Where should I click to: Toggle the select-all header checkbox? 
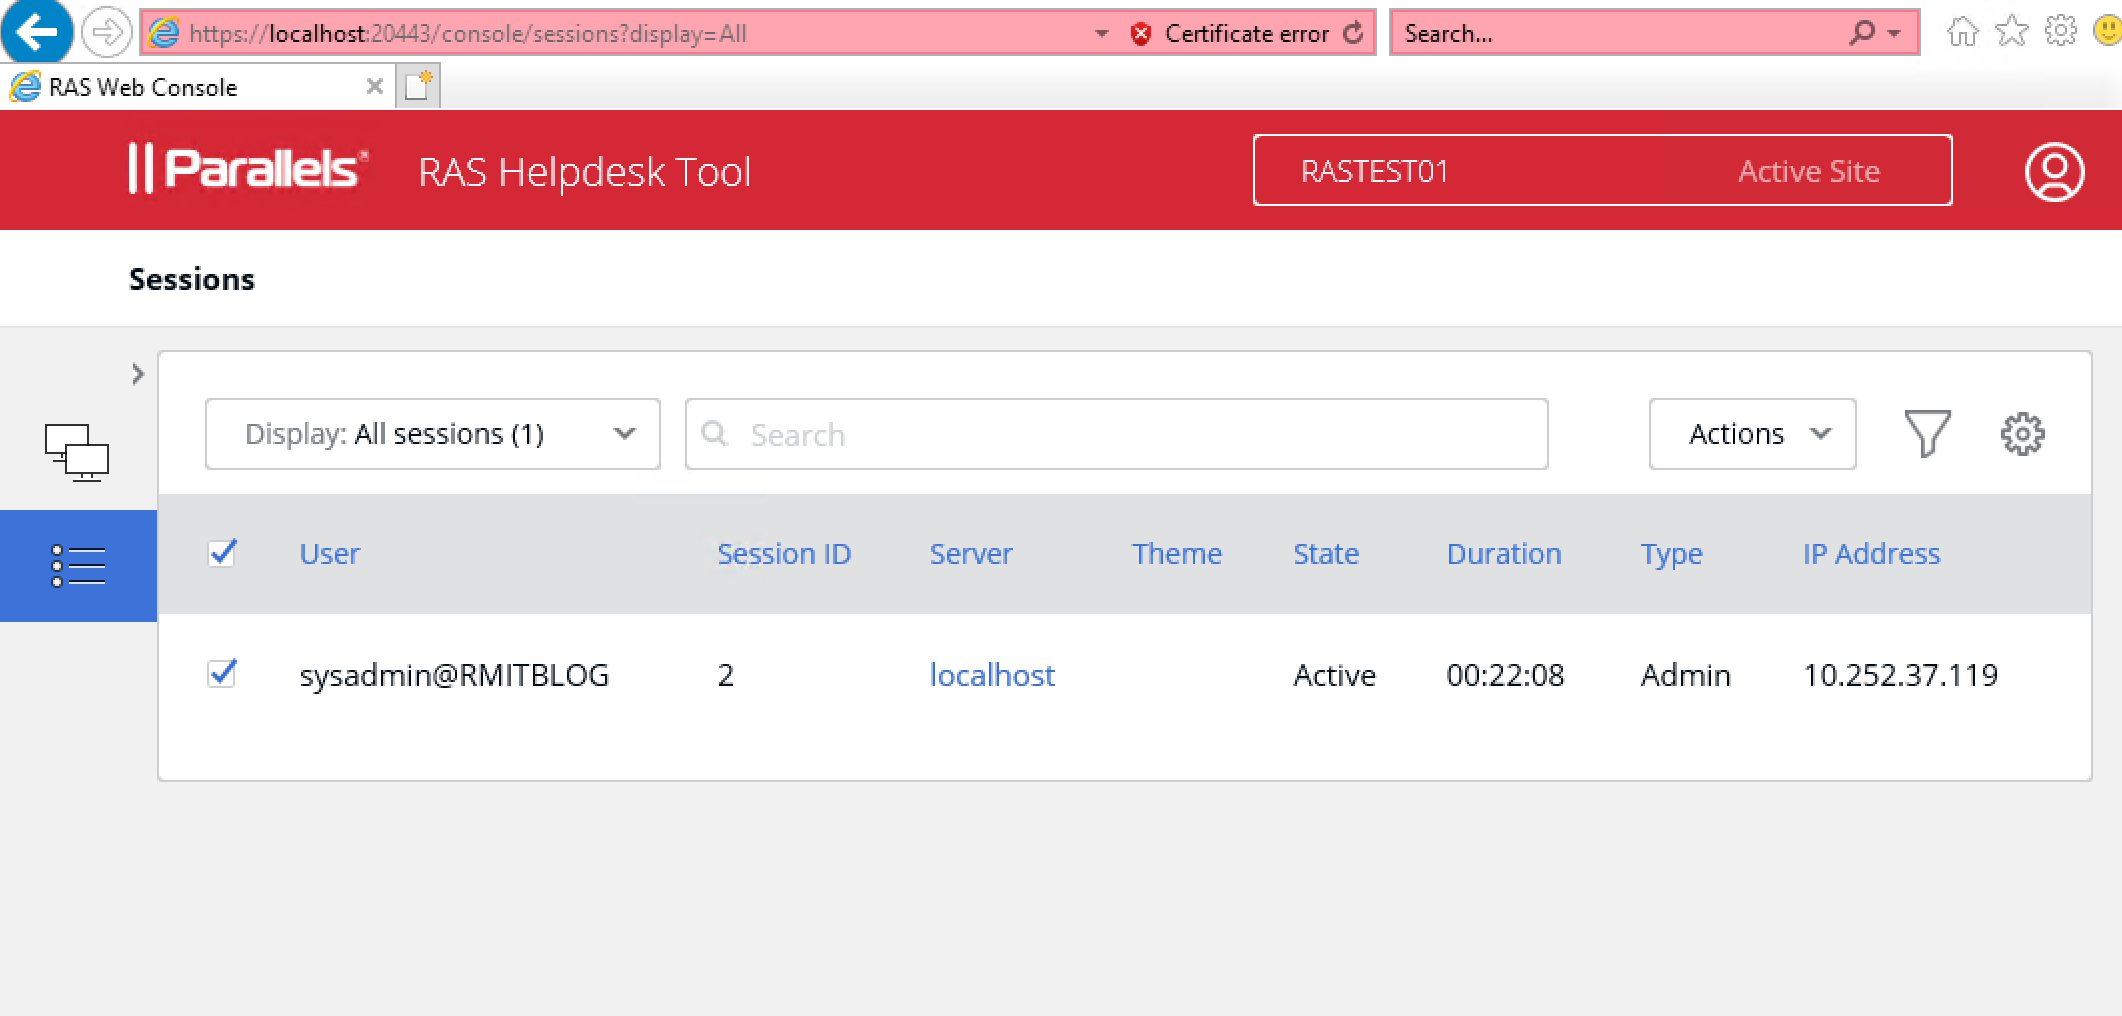point(222,553)
